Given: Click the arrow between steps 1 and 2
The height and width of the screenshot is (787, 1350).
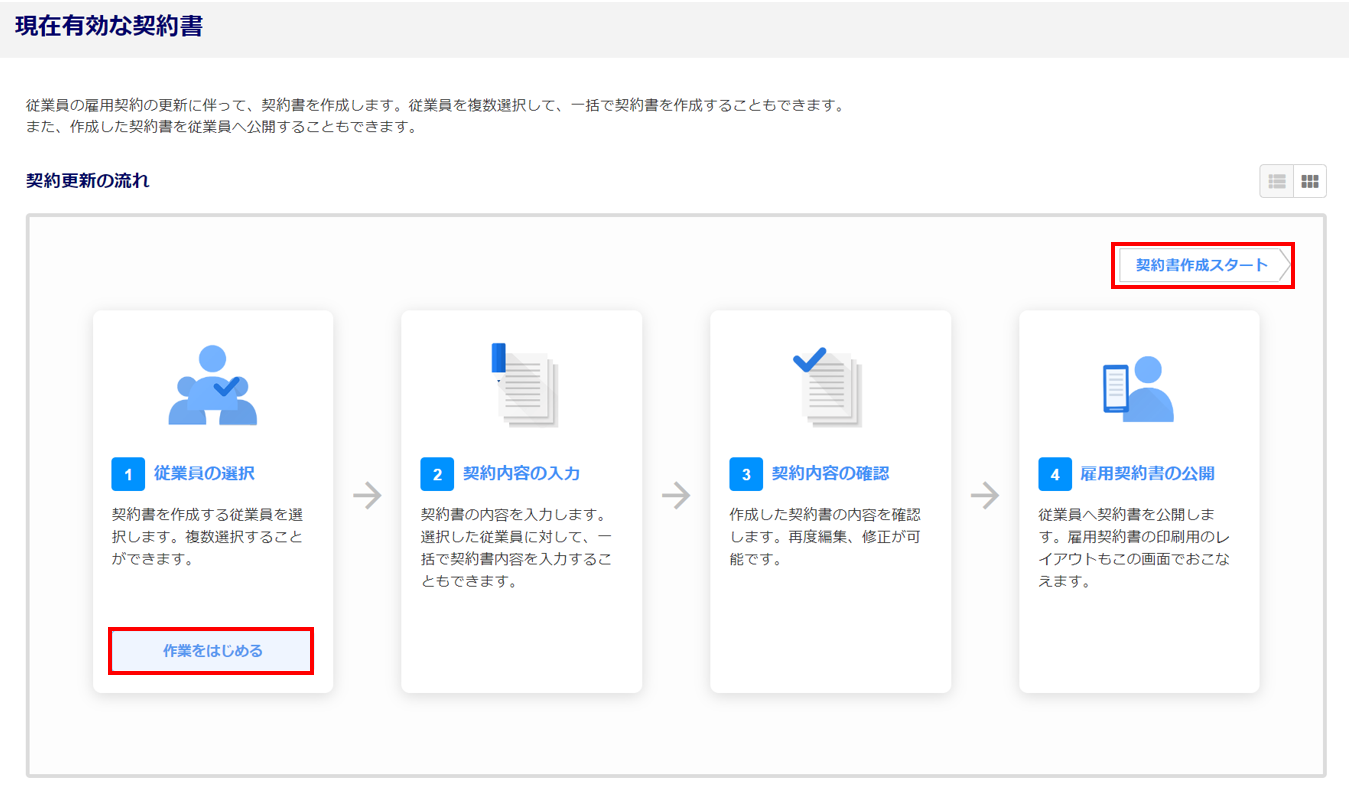Looking at the screenshot, I should point(367,496).
